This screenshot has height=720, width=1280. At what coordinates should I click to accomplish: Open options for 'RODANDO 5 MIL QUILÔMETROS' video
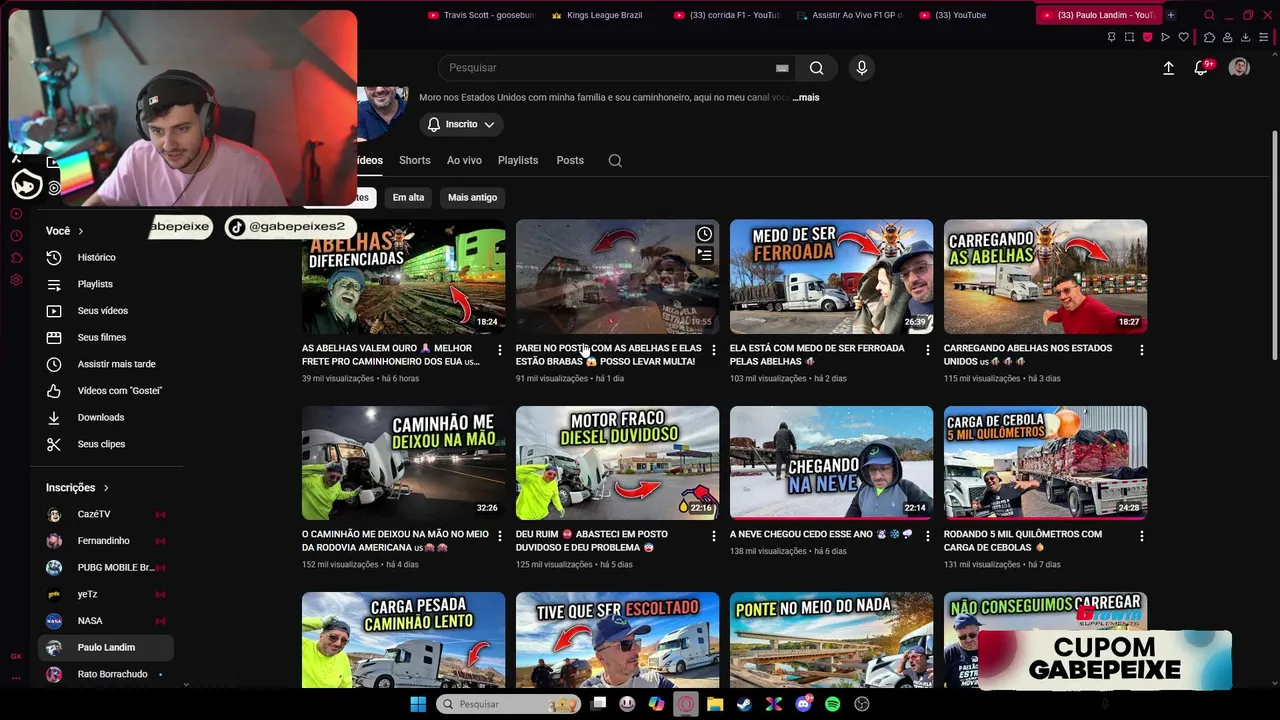click(1142, 536)
